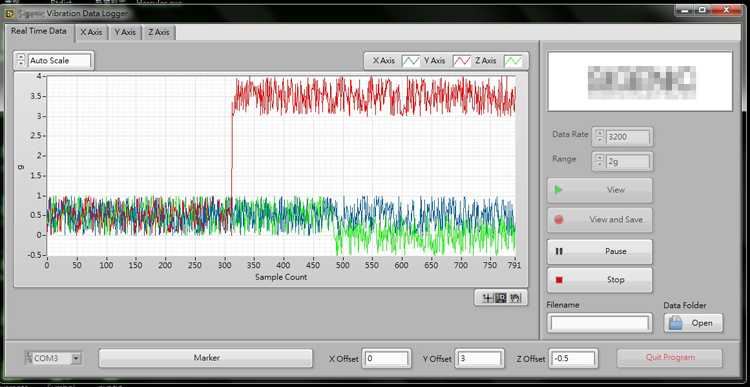Click the Auto Scale selector field
This screenshot has width=750, height=387.
click(59, 61)
